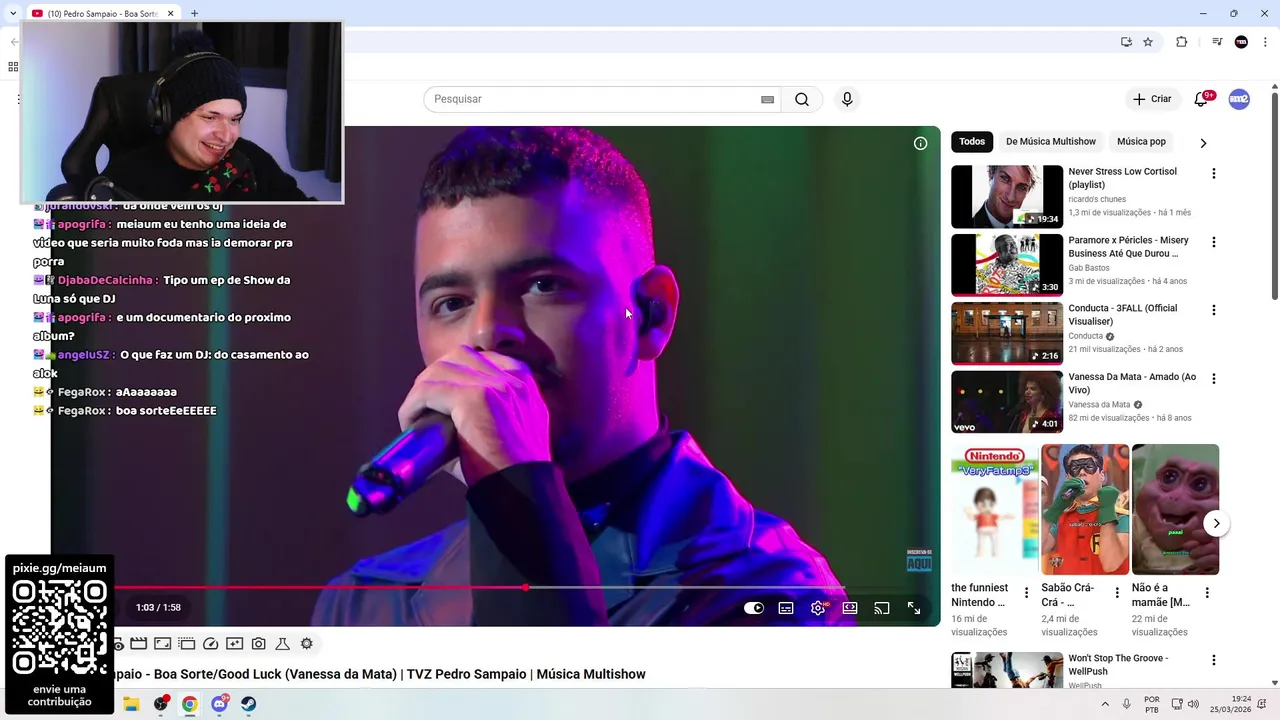
Task: Show next shorts with carousel arrow
Action: click(x=1216, y=523)
